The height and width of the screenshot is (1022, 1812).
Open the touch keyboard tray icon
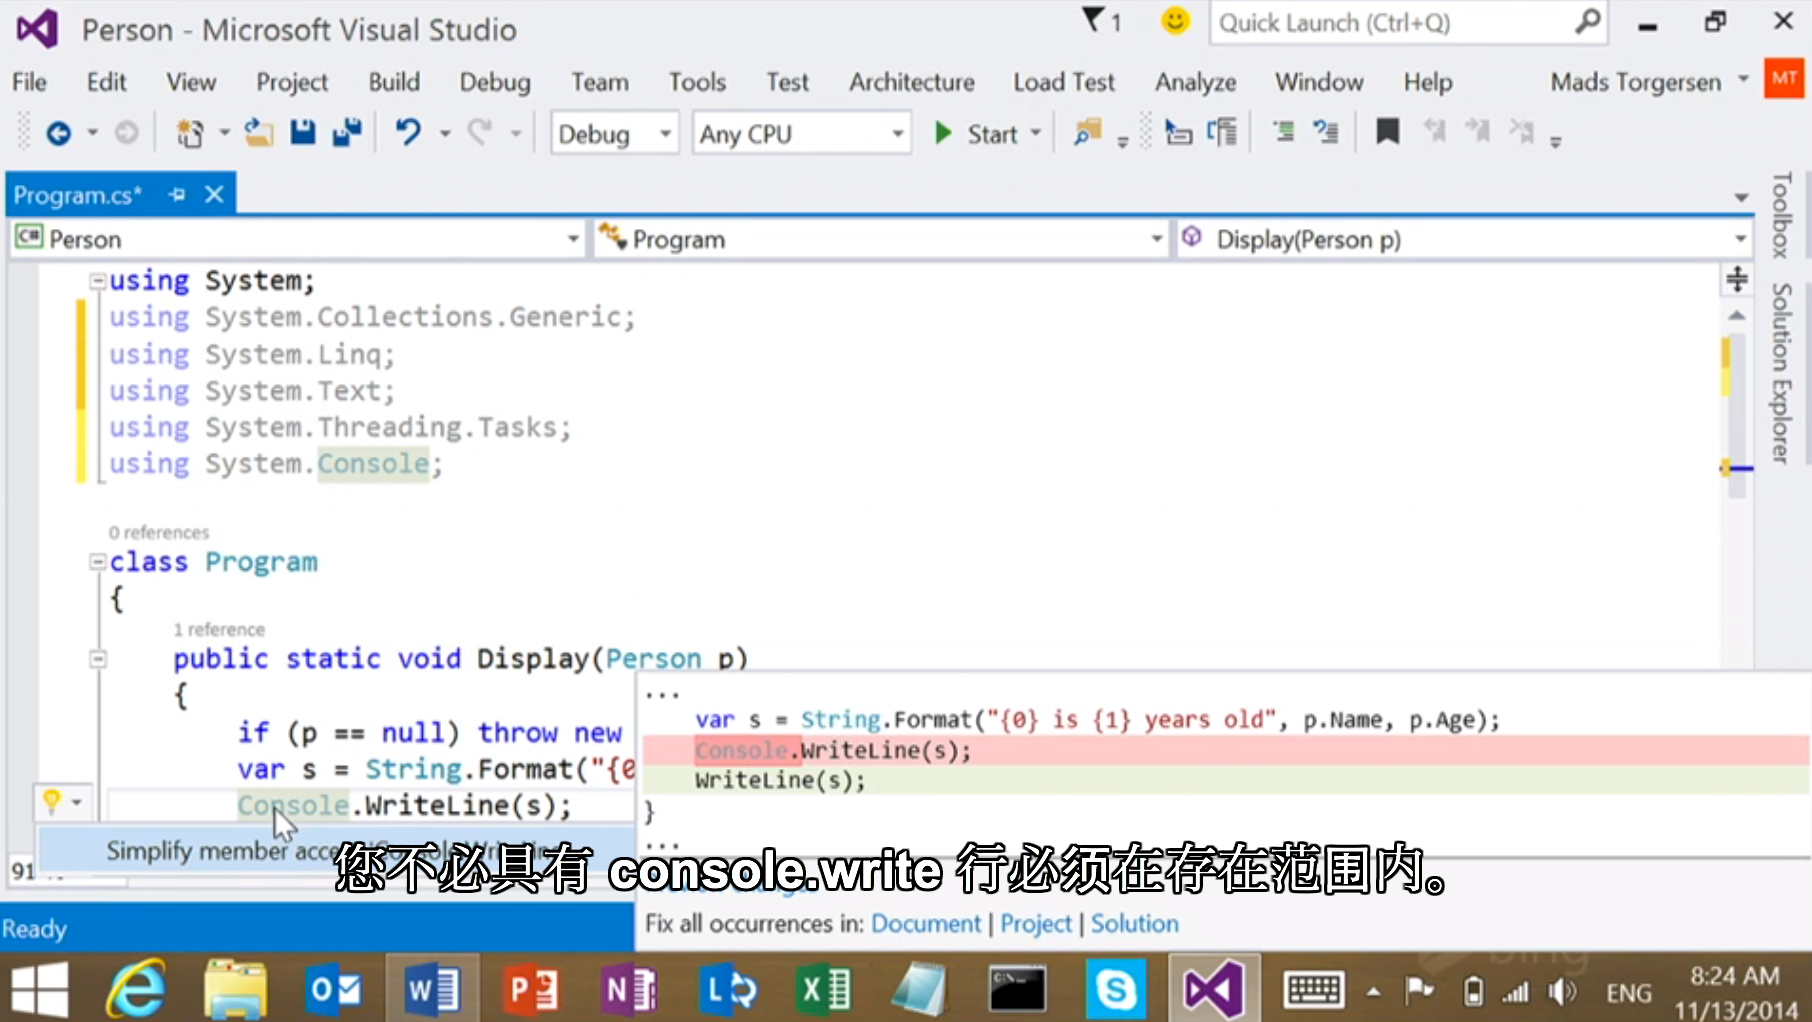tap(1313, 990)
